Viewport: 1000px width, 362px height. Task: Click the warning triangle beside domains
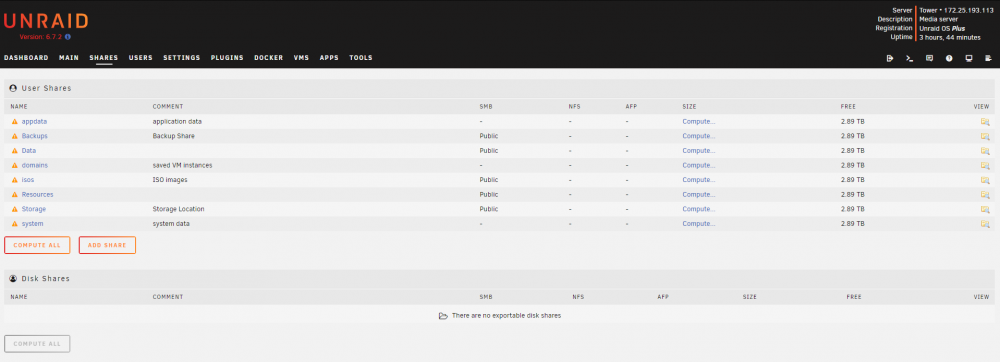pos(15,165)
